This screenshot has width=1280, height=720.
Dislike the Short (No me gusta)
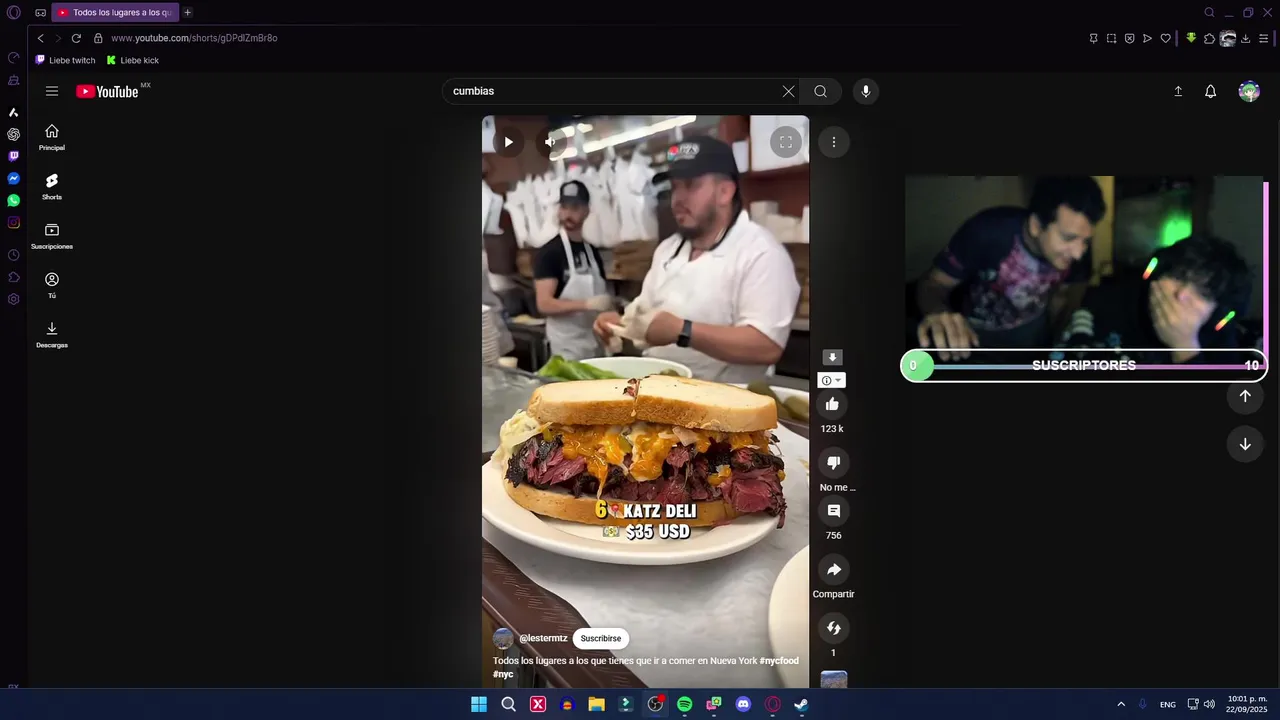[x=833, y=462]
